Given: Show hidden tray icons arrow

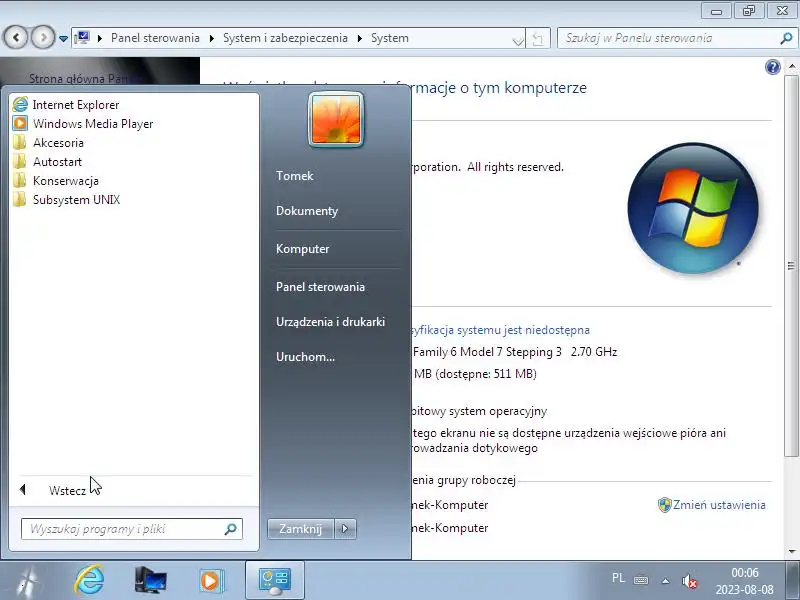Looking at the screenshot, I should pyautogui.click(x=665, y=581).
